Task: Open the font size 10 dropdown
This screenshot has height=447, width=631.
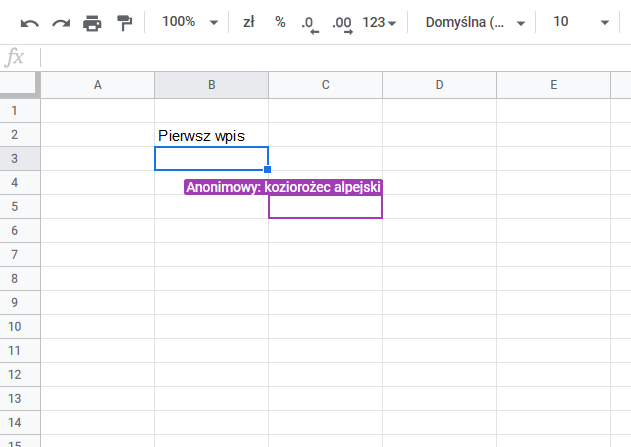Action: click(580, 22)
